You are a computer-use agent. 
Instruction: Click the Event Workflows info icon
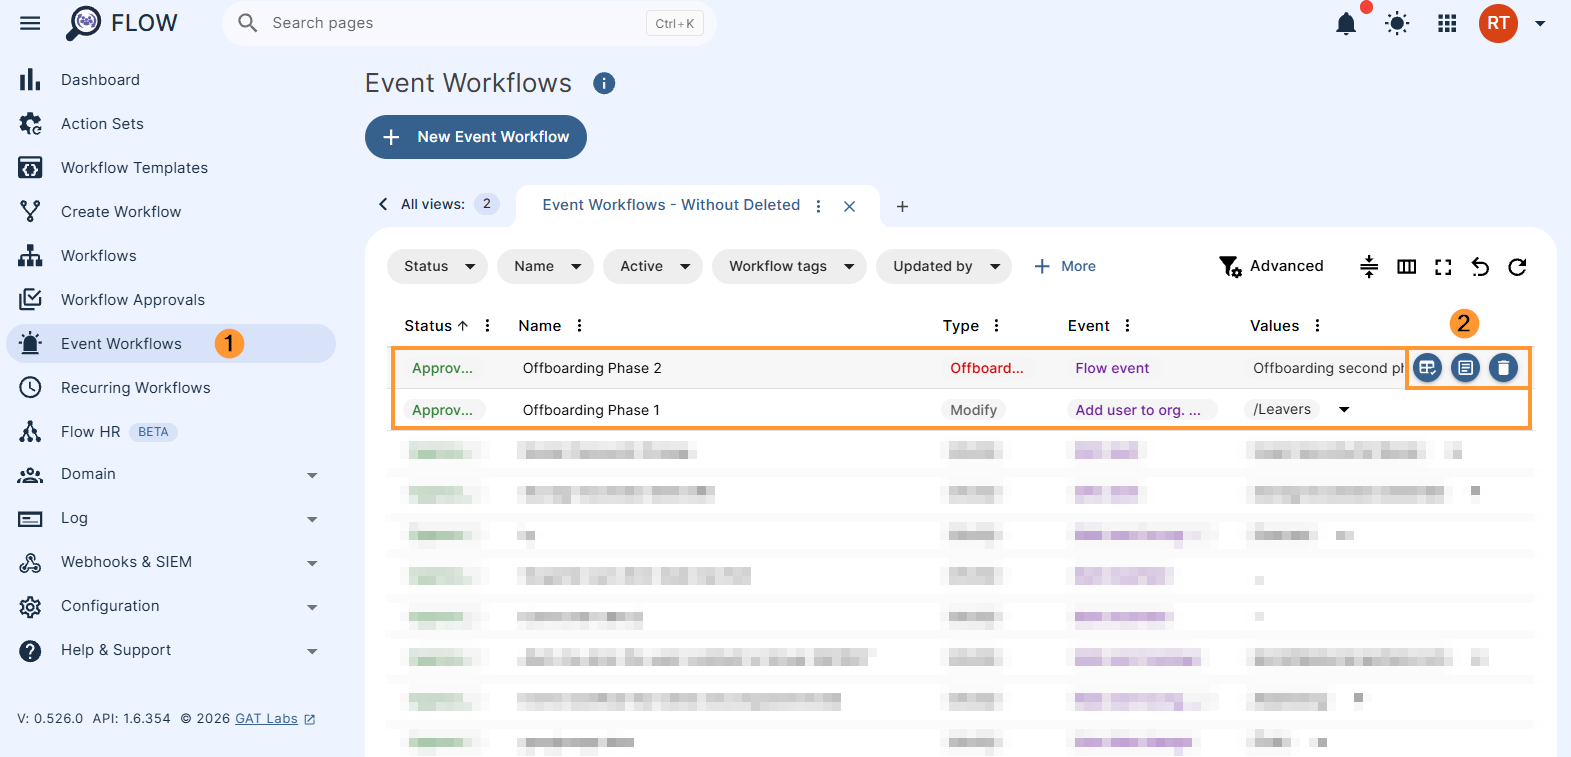[x=604, y=83]
